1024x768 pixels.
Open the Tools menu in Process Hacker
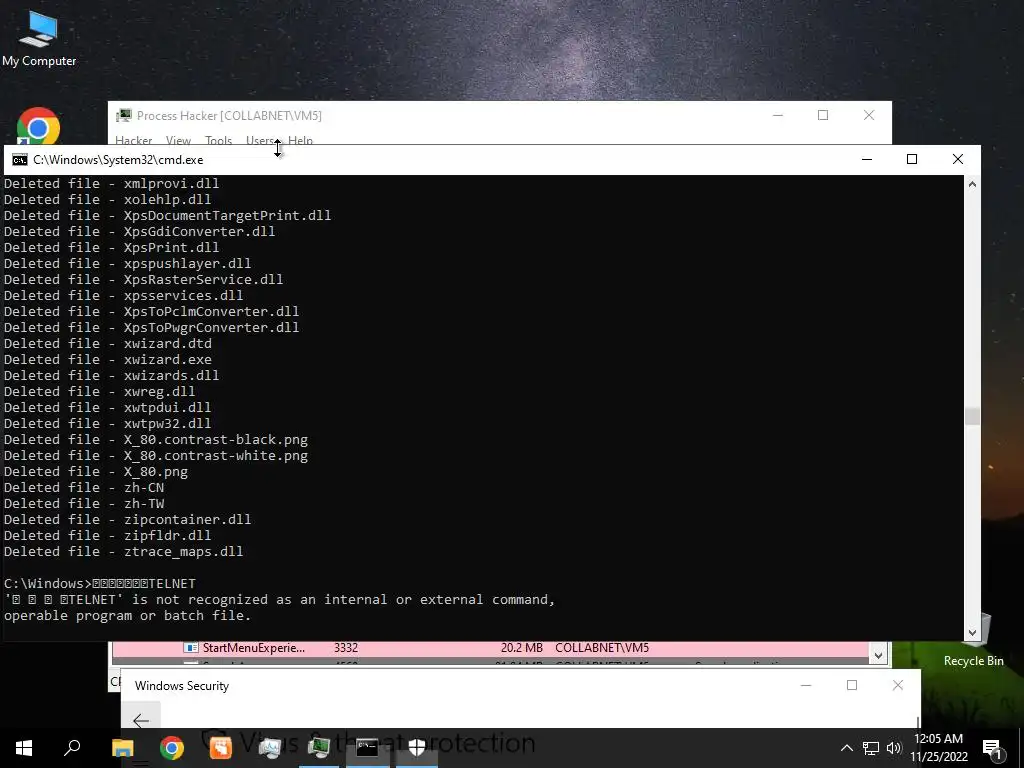pos(219,140)
